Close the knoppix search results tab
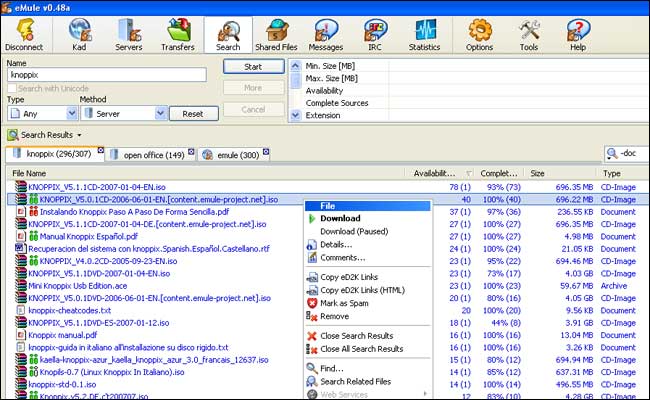 [x=101, y=150]
